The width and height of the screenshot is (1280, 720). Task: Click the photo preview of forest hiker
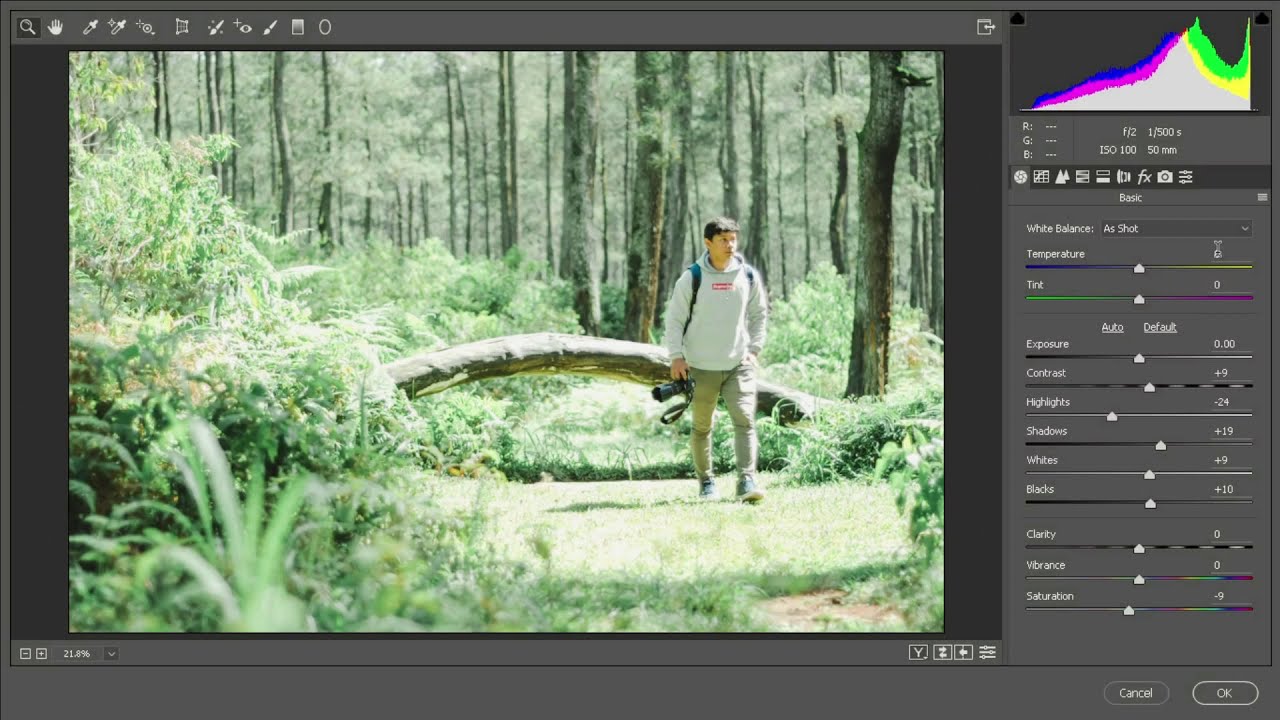pos(506,342)
